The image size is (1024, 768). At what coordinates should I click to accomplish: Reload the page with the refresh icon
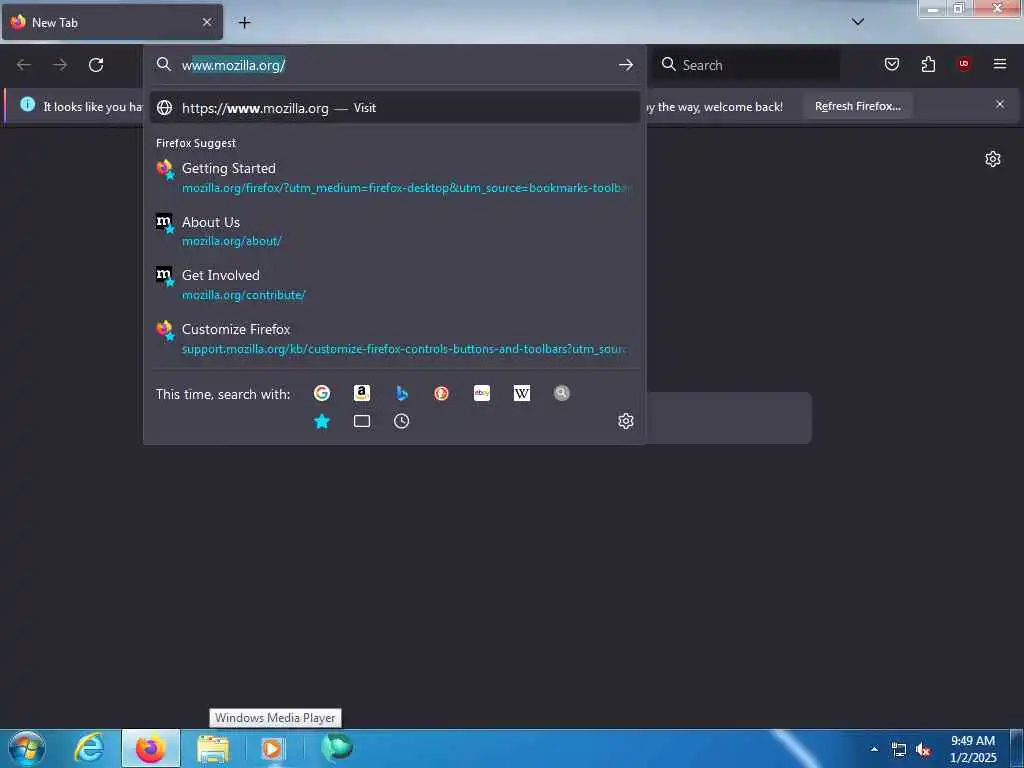pyautogui.click(x=96, y=65)
